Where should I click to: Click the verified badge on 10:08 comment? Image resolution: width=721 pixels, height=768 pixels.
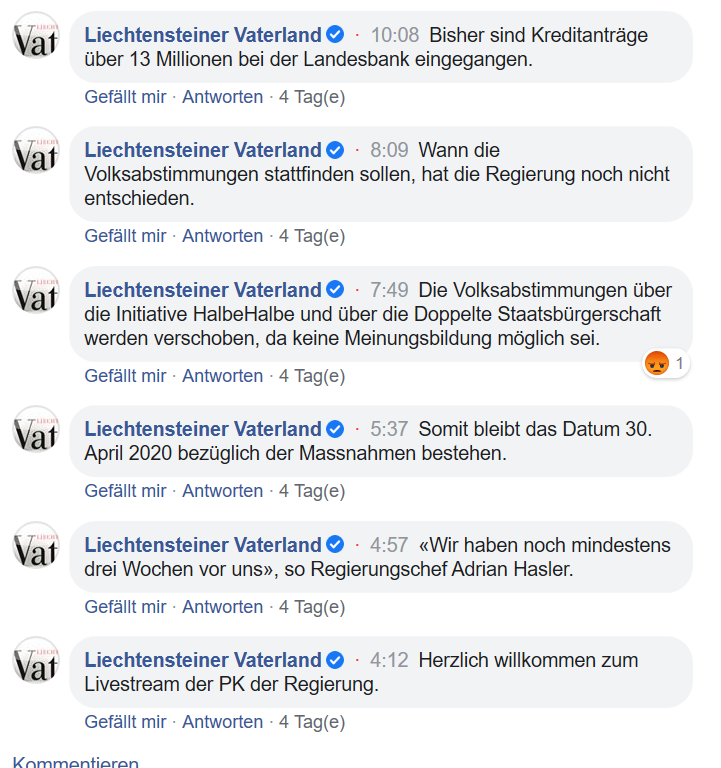(335, 36)
